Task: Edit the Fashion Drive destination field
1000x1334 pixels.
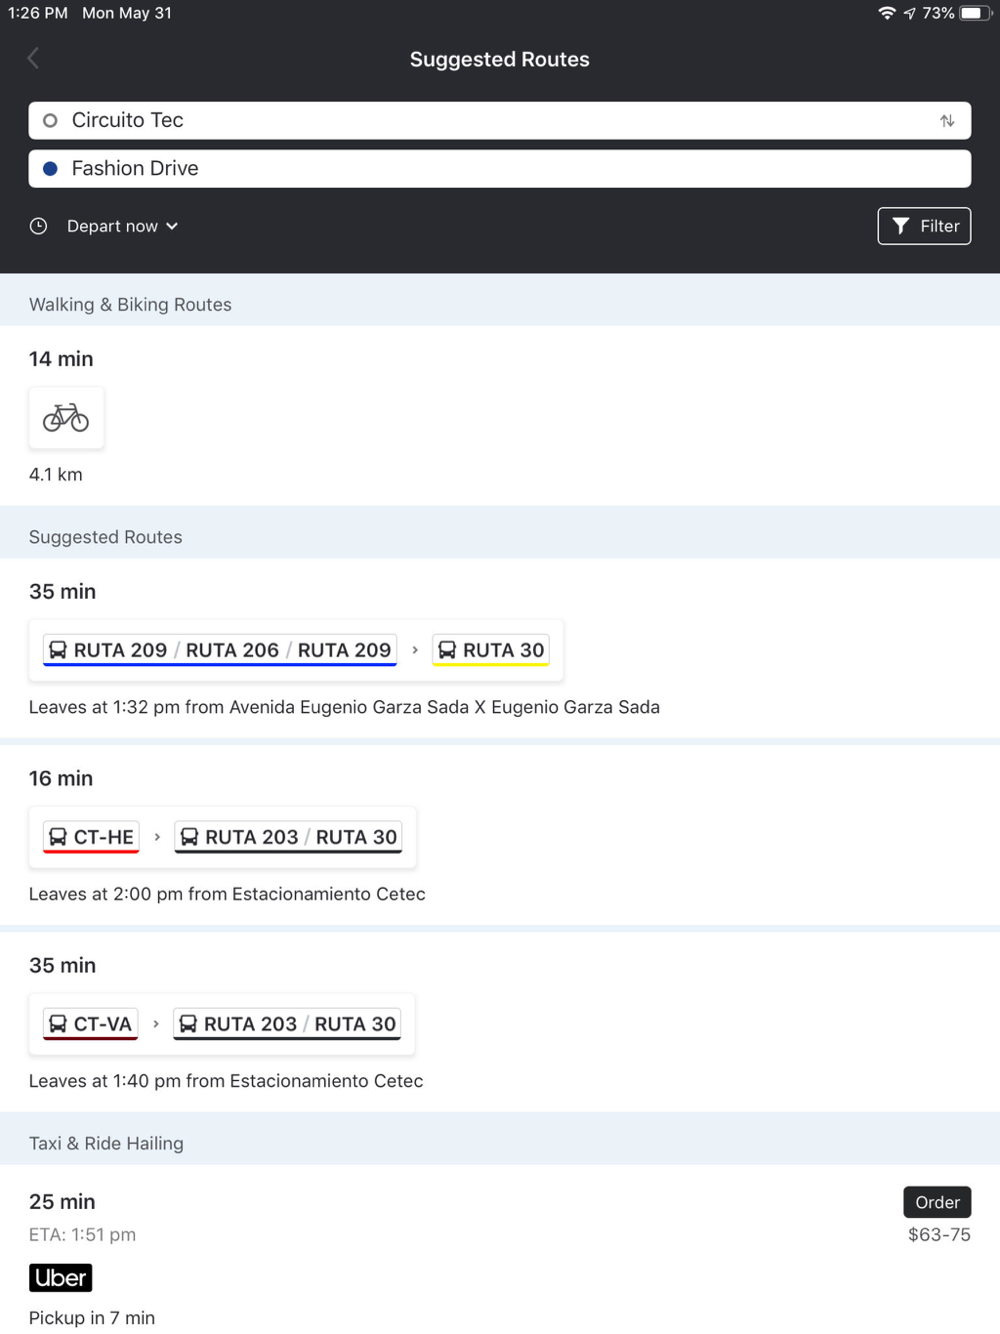Action: tap(500, 169)
